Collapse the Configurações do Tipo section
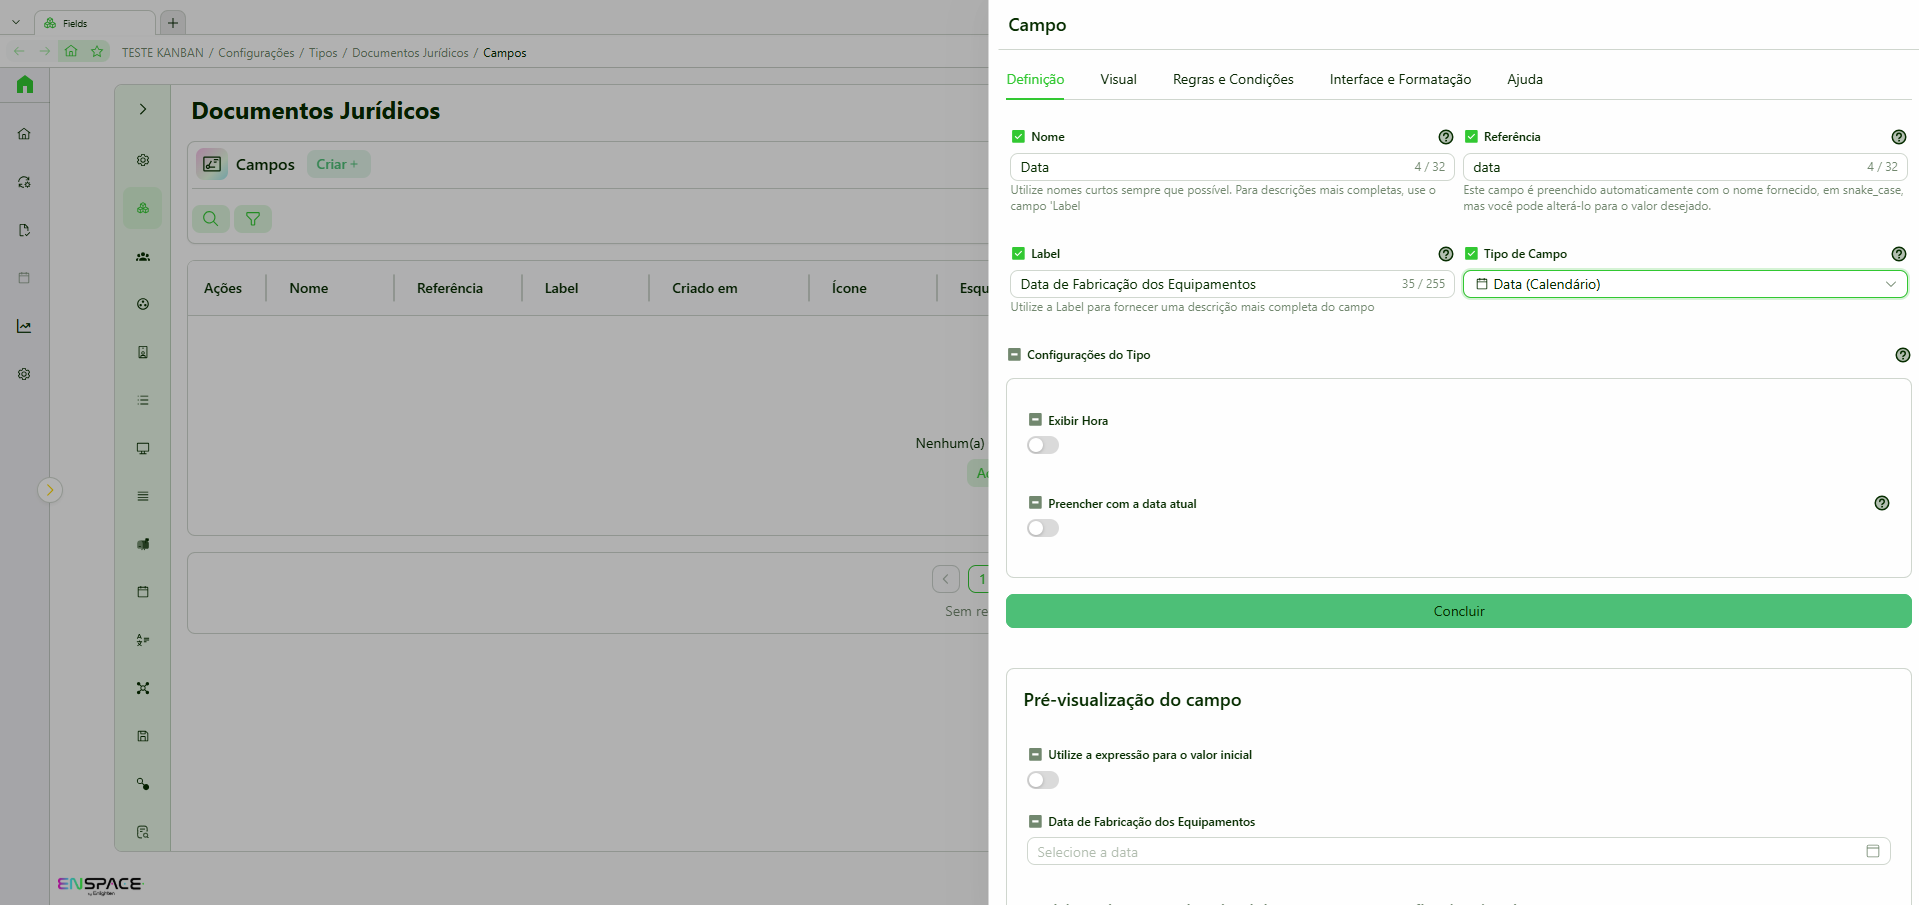Viewport: 1919px width, 905px height. 1014,355
